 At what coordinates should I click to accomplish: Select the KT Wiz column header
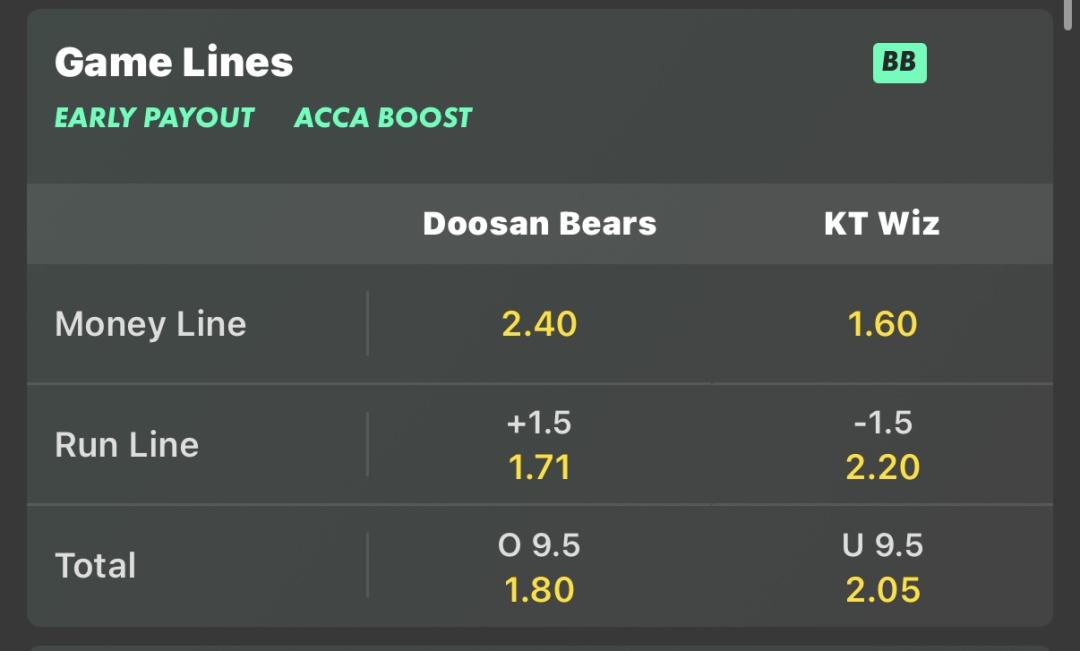[x=882, y=223]
